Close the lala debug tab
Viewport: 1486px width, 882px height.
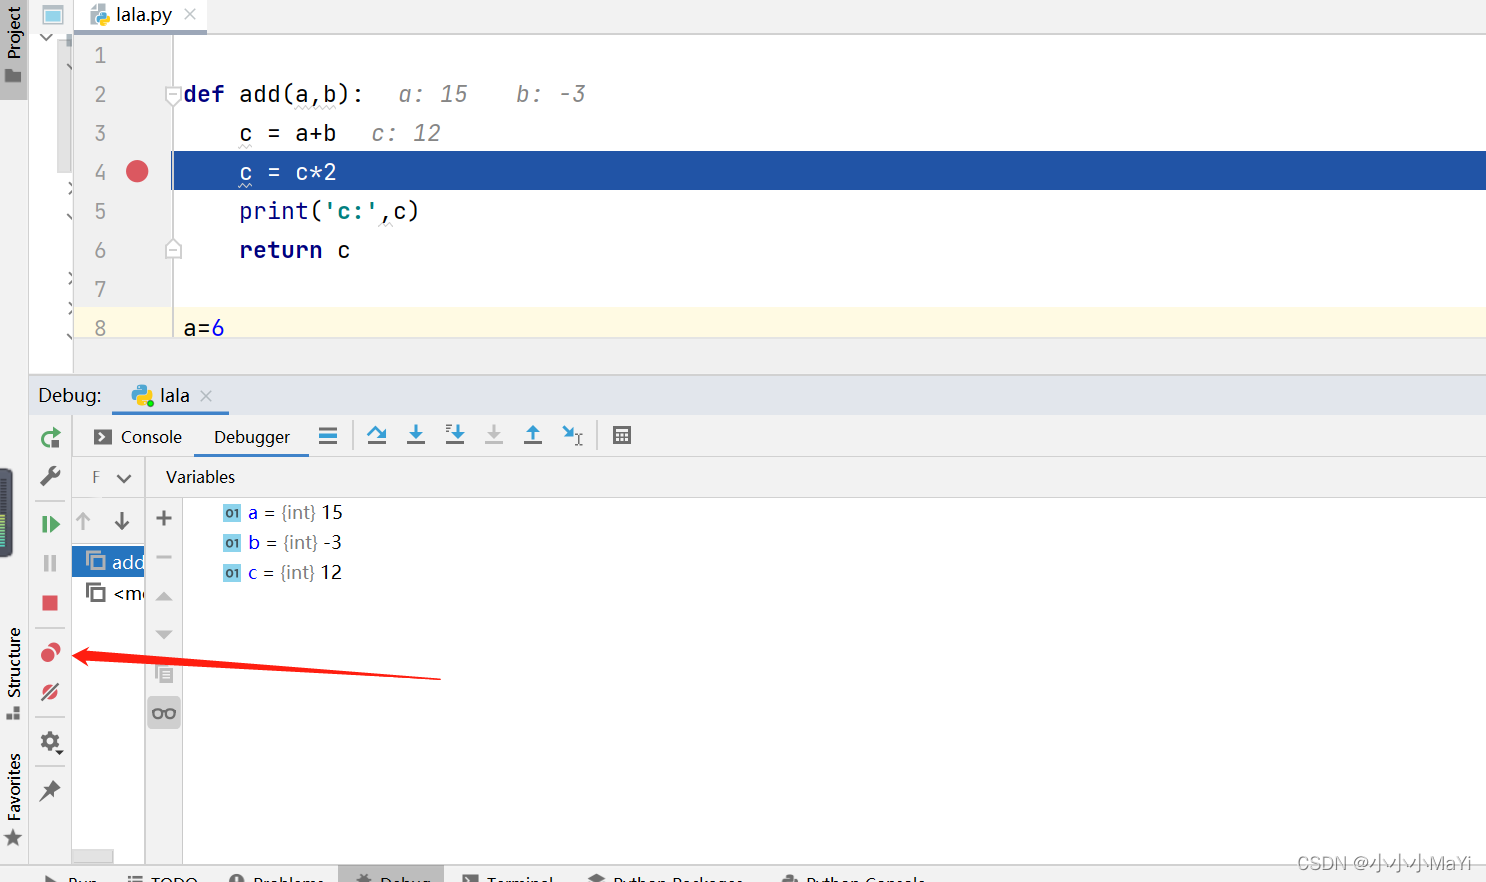click(x=206, y=396)
